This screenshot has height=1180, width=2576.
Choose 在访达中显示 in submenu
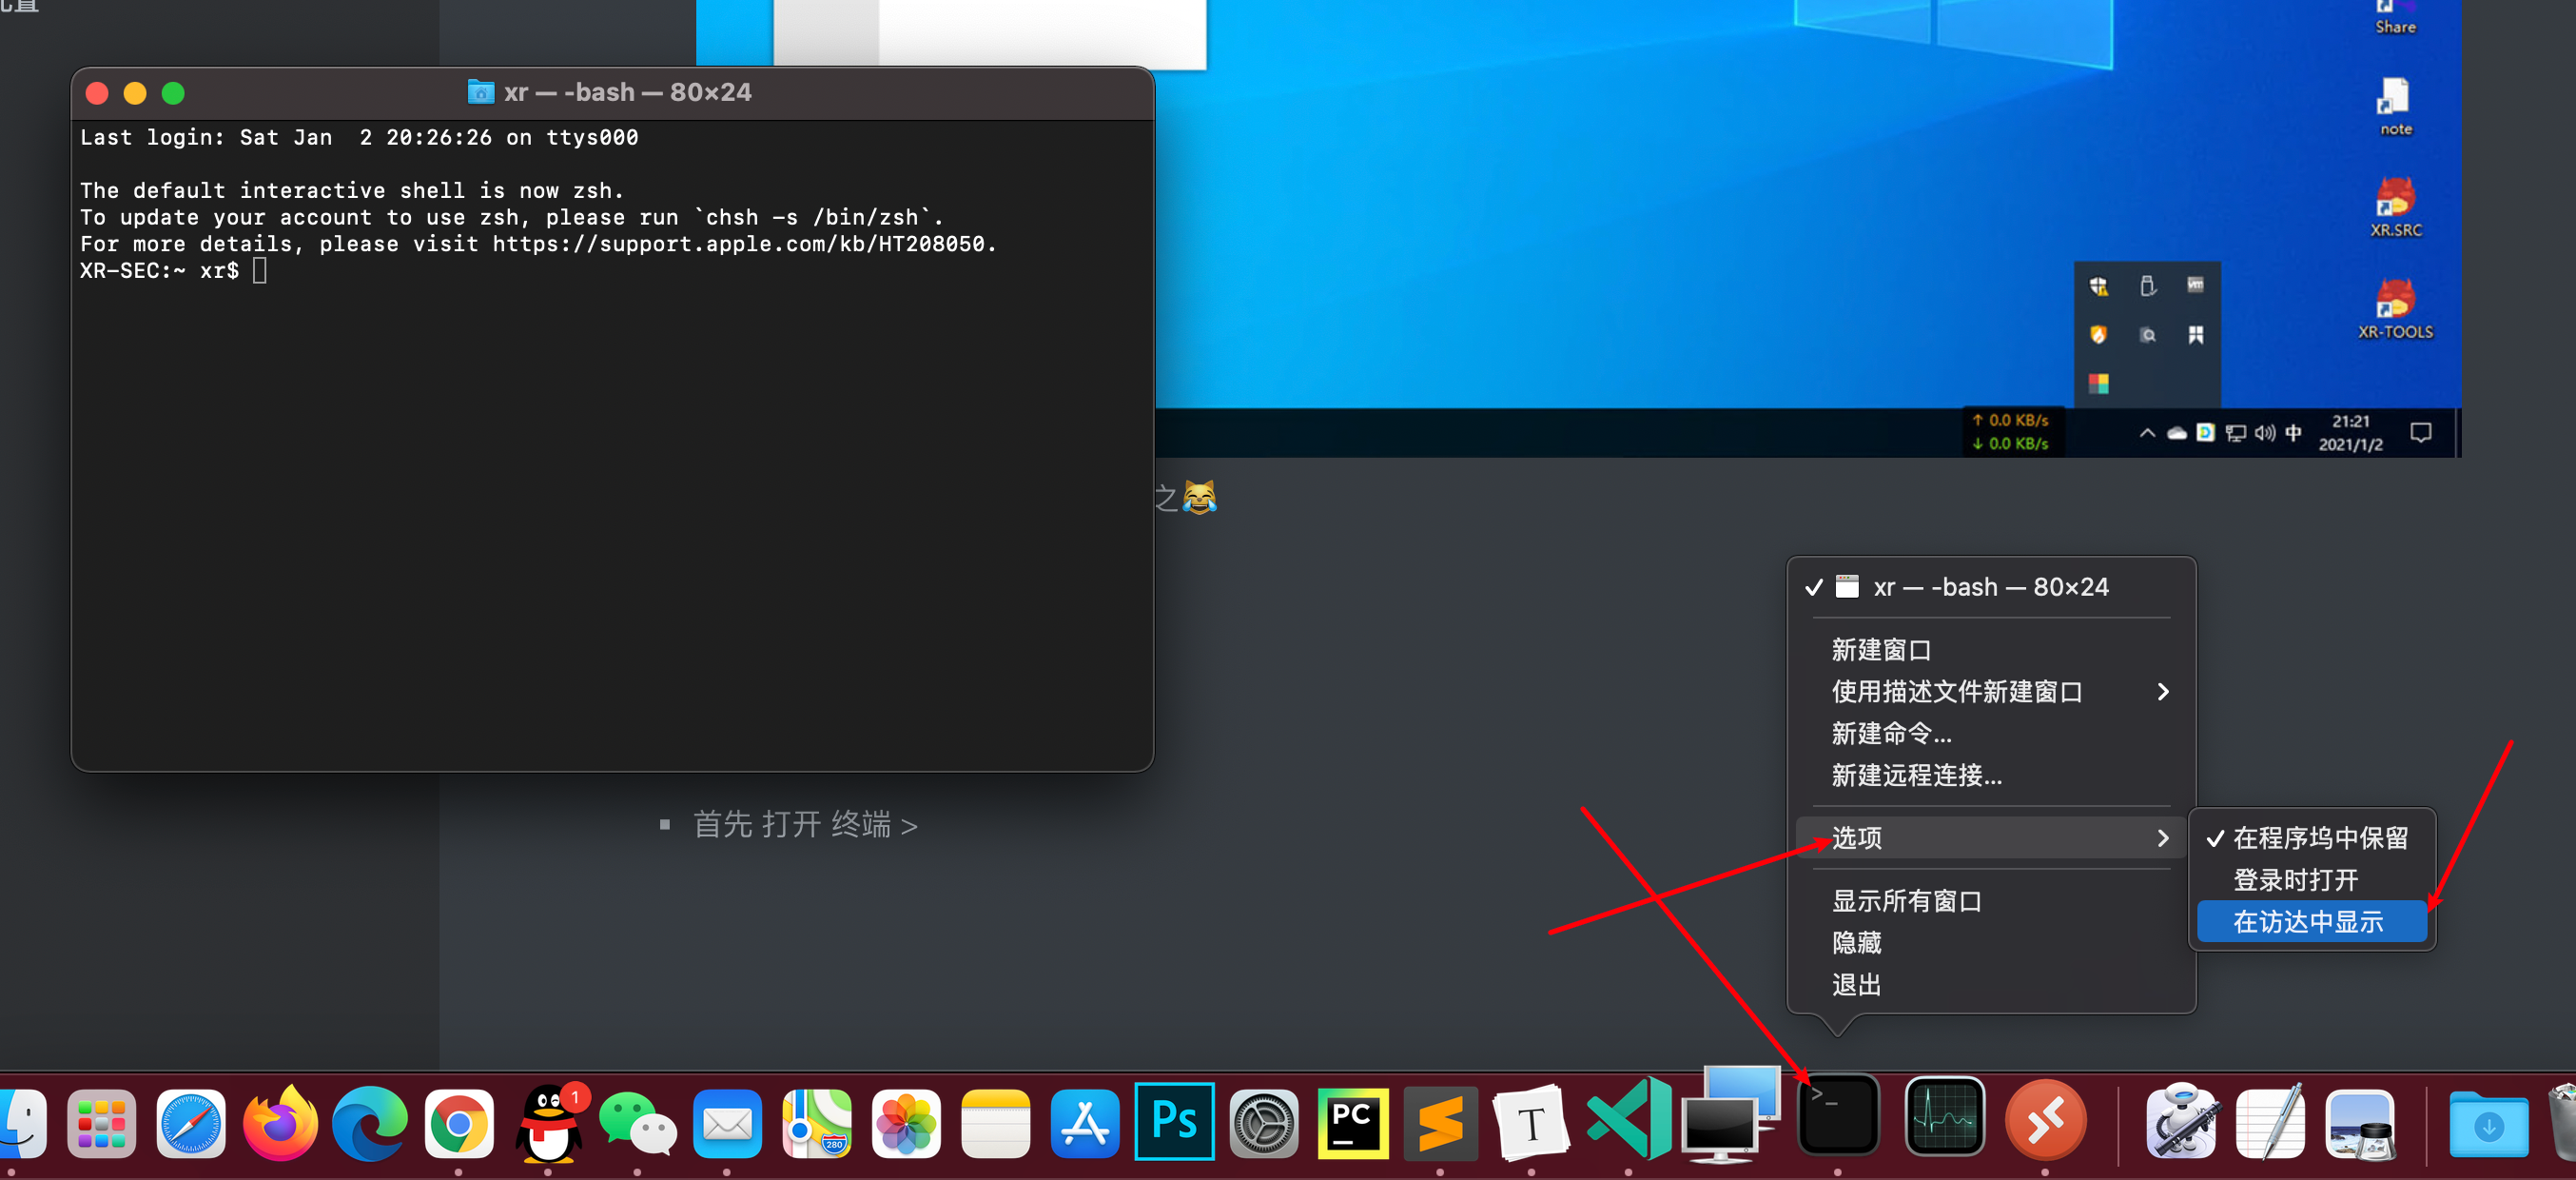(x=2311, y=921)
